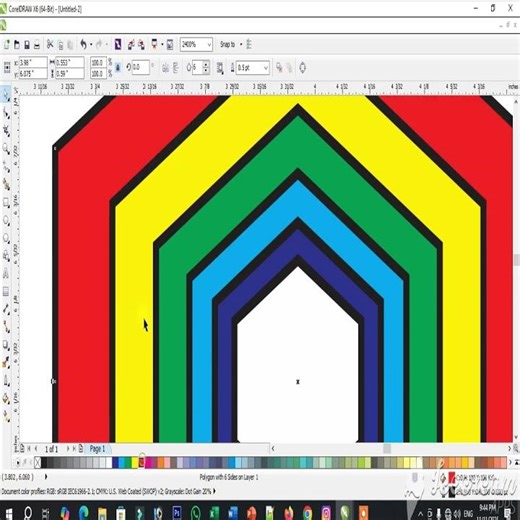Select the Fill tool bucket
Screen dimensions: 520x520
click(x=6, y=398)
